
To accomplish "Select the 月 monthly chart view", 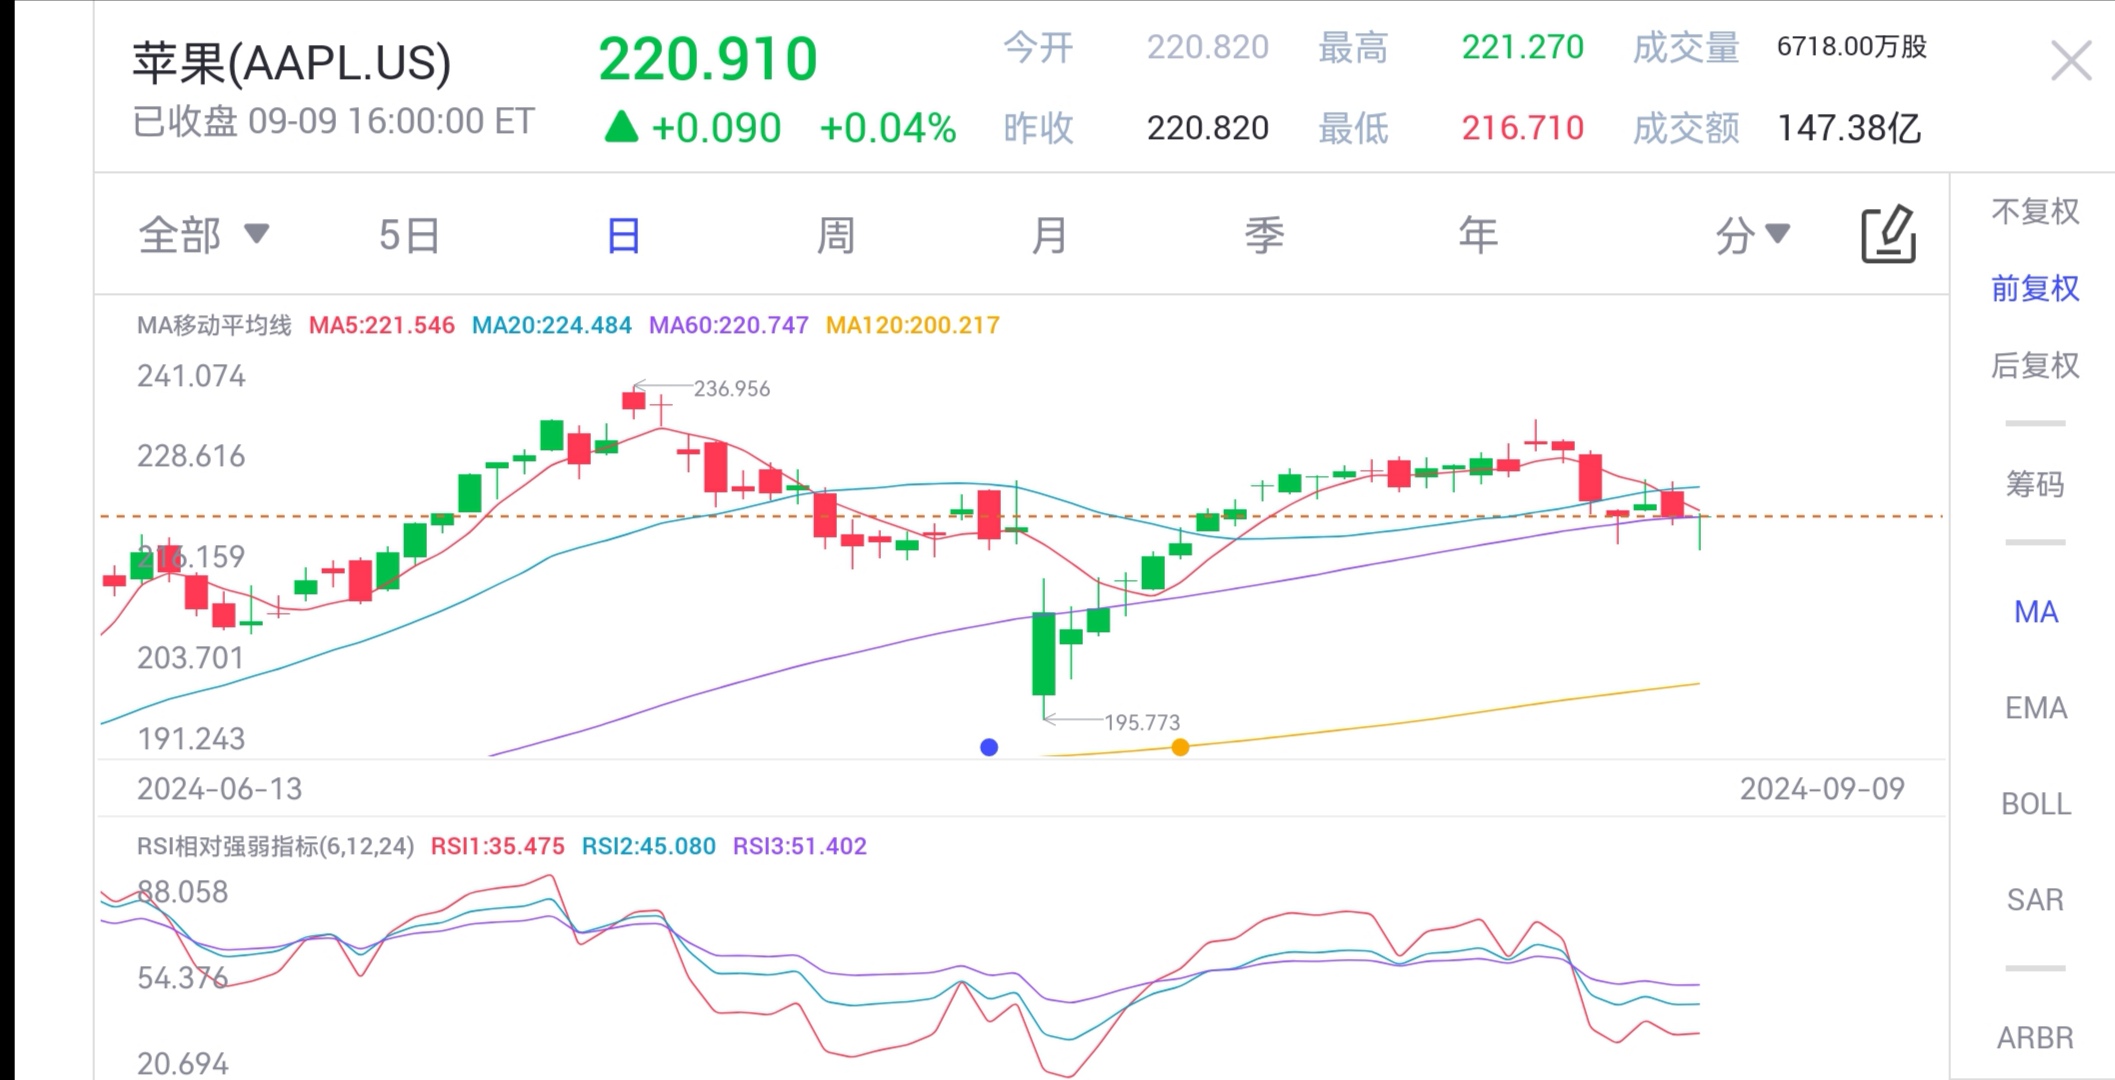I will [1048, 234].
